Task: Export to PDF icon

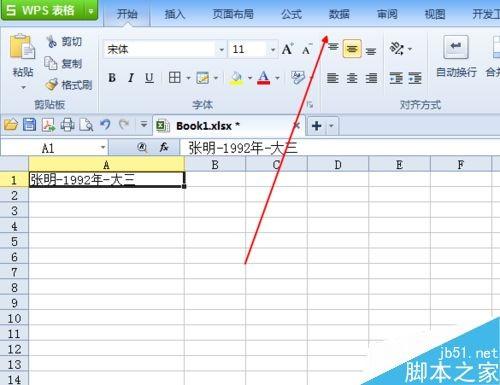Action: click(48, 125)
